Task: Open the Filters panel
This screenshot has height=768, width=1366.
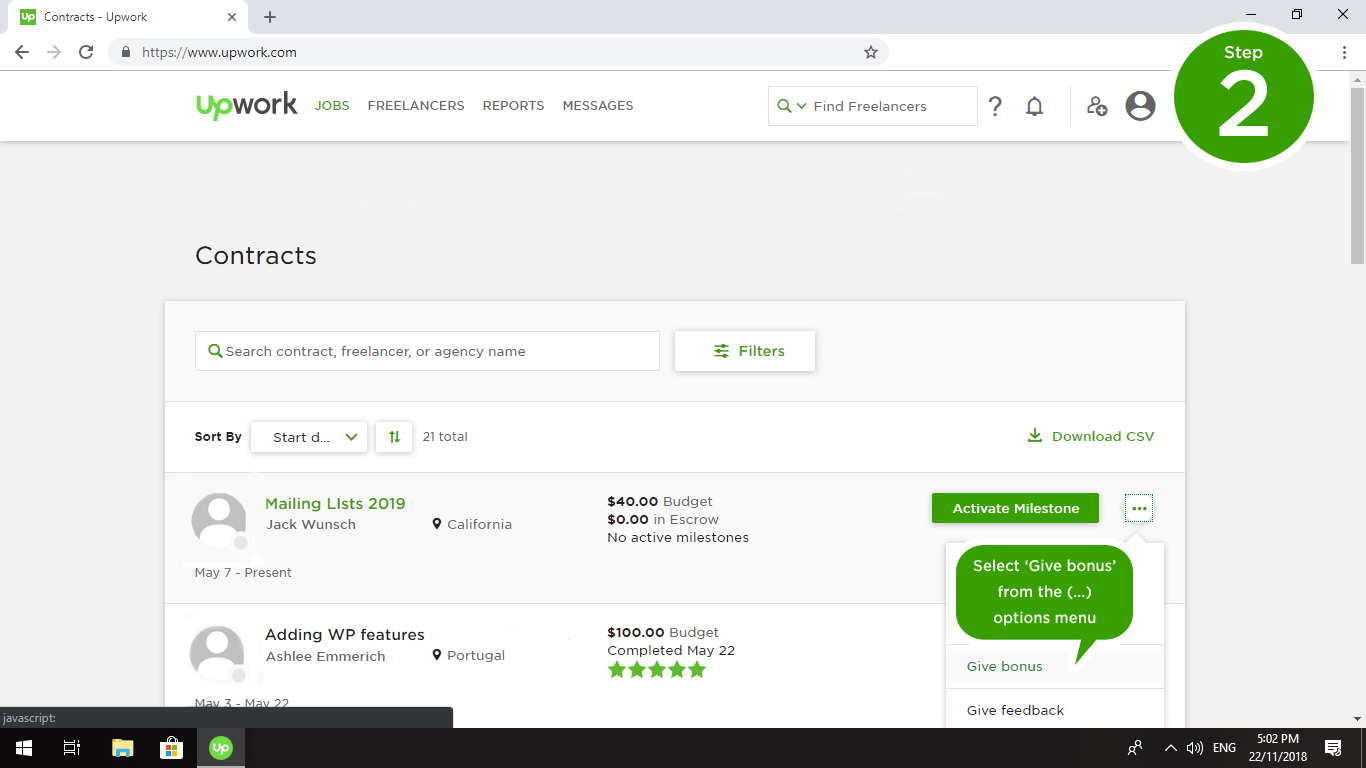Action: [744, 350]
